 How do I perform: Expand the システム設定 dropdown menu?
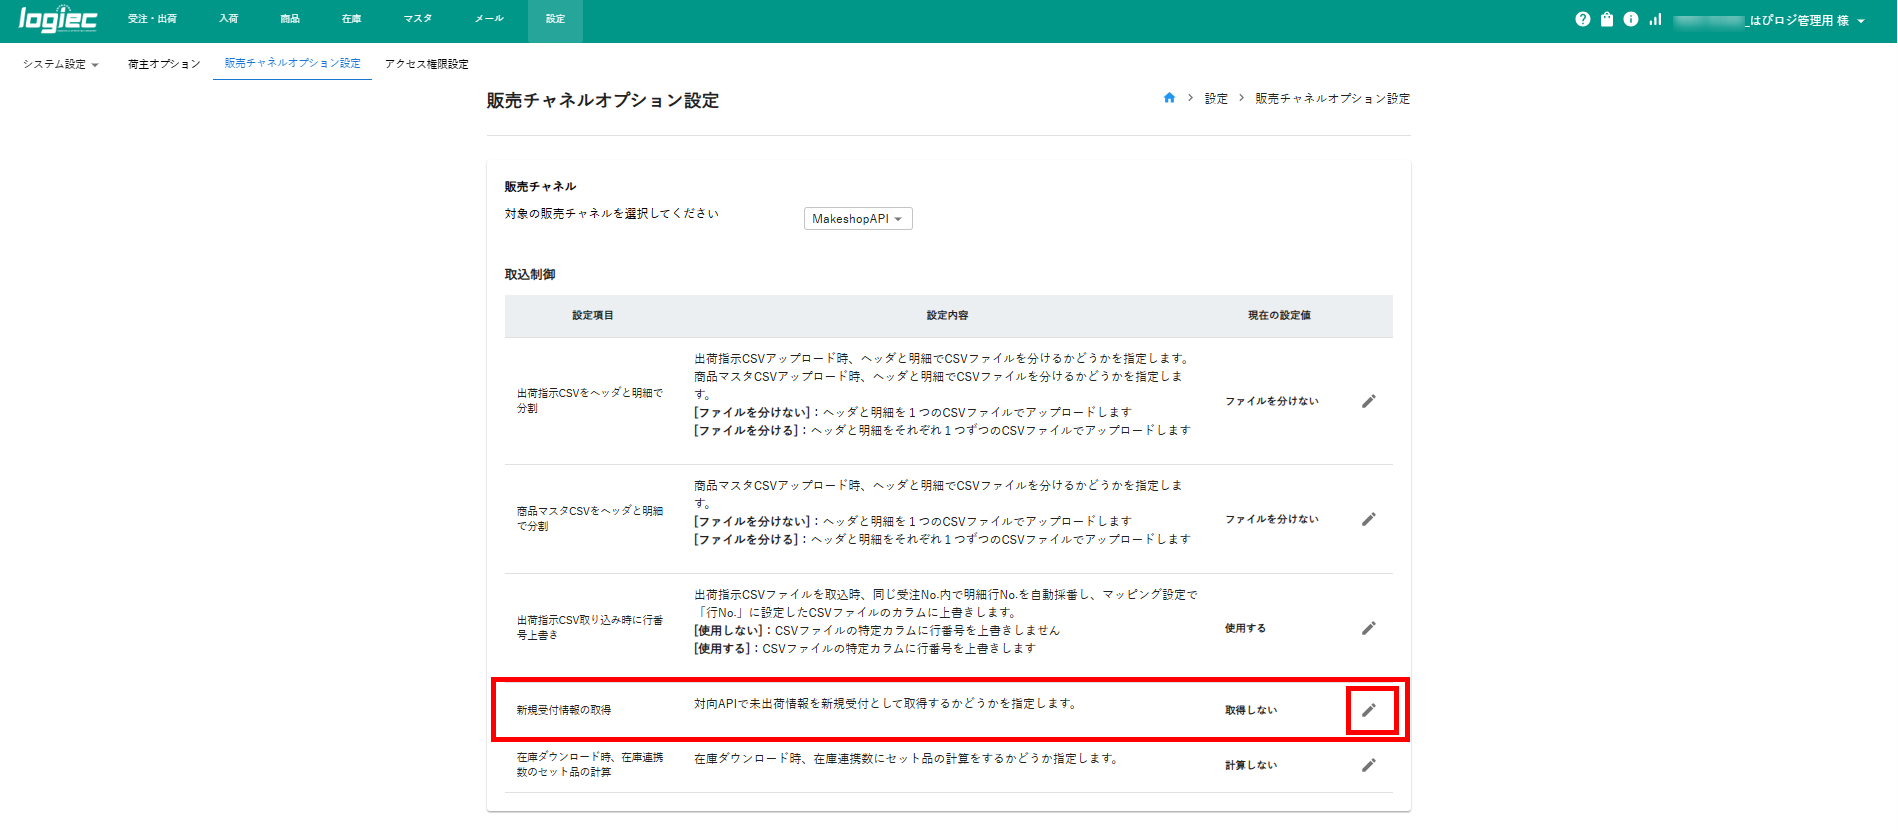[x=61, y=64]
